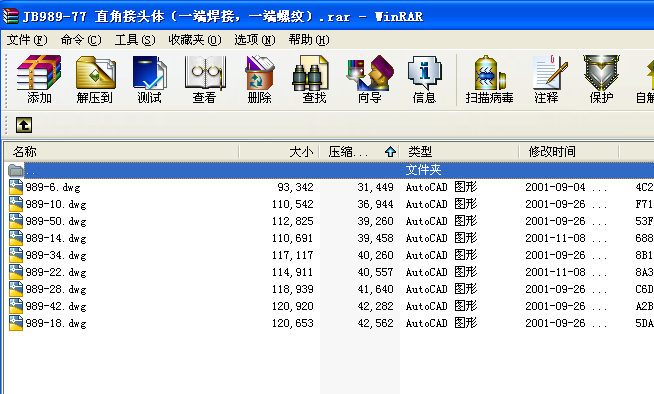Screen dimensions: 654x394
Task: Click date 2001-11-08 in 989-14.dwg row
Action: pos(555,238)
